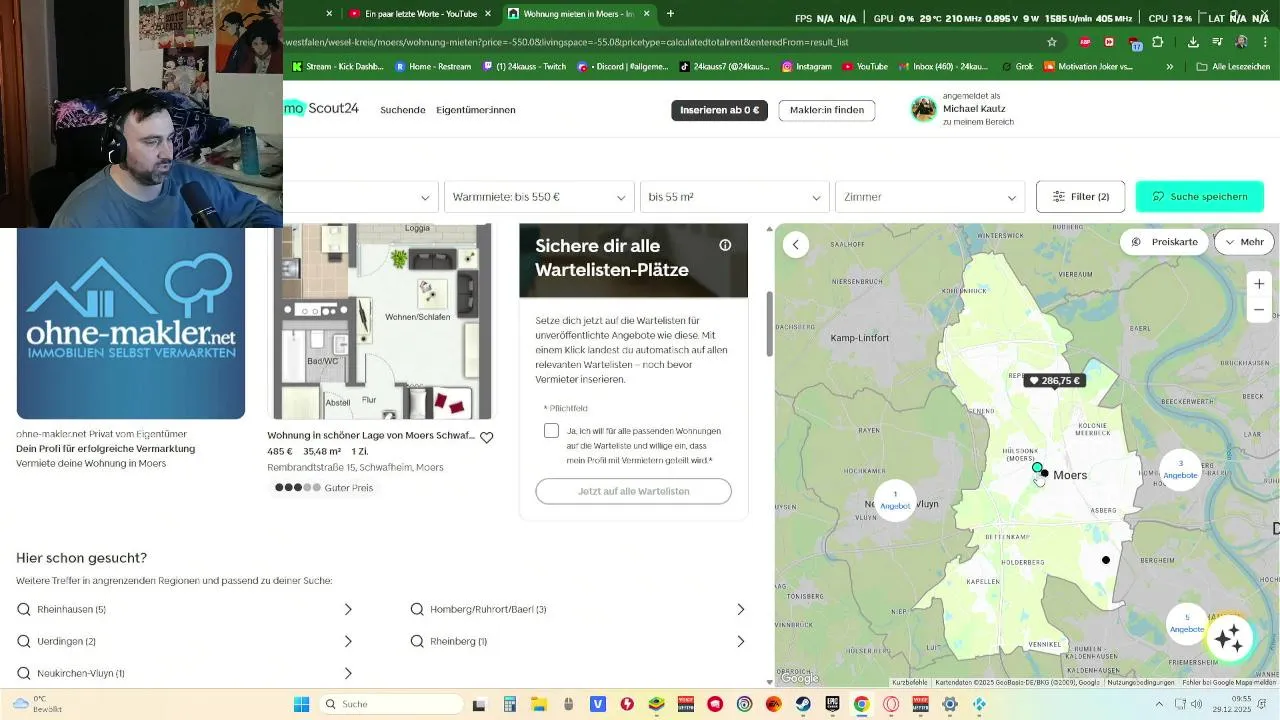The height and width of the screenshot is (720, 1280).
Task: Open File Explorer from taskbar
Action: [x=539, y=704]
